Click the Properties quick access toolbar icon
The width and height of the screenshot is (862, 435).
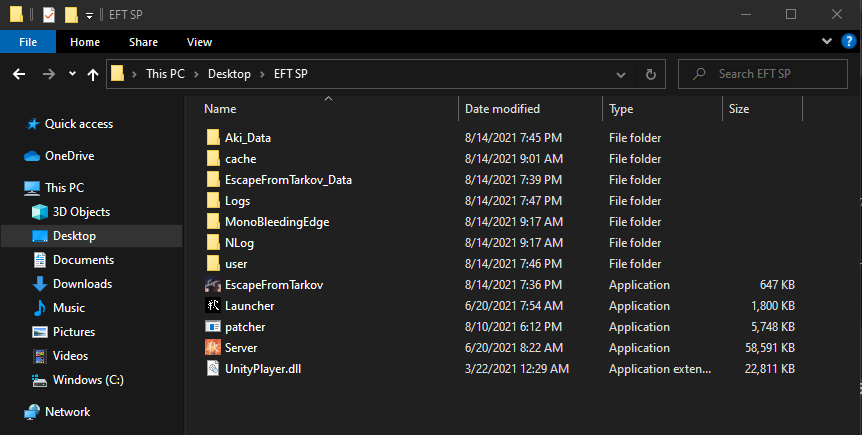click(x=49, y=14)
